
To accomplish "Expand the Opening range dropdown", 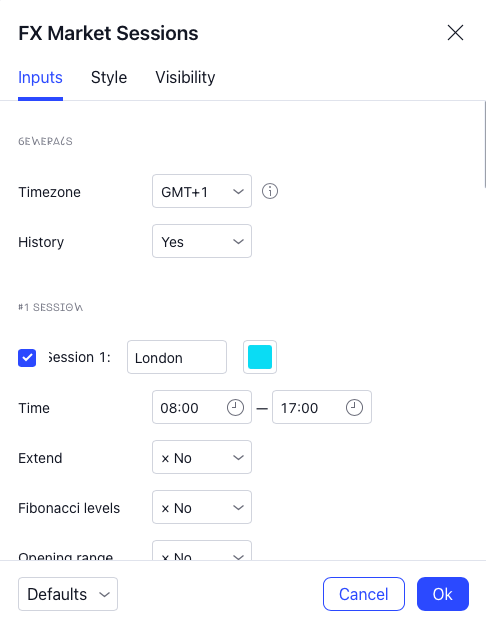I will point(202,550).
